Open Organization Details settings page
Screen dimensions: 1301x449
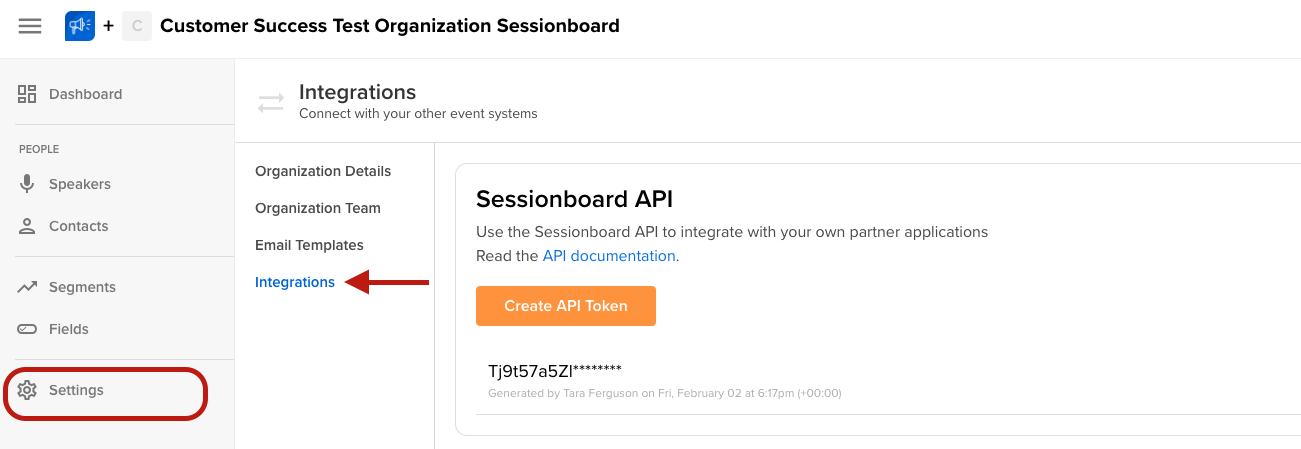pyautogui.click(x=323, y=171)
